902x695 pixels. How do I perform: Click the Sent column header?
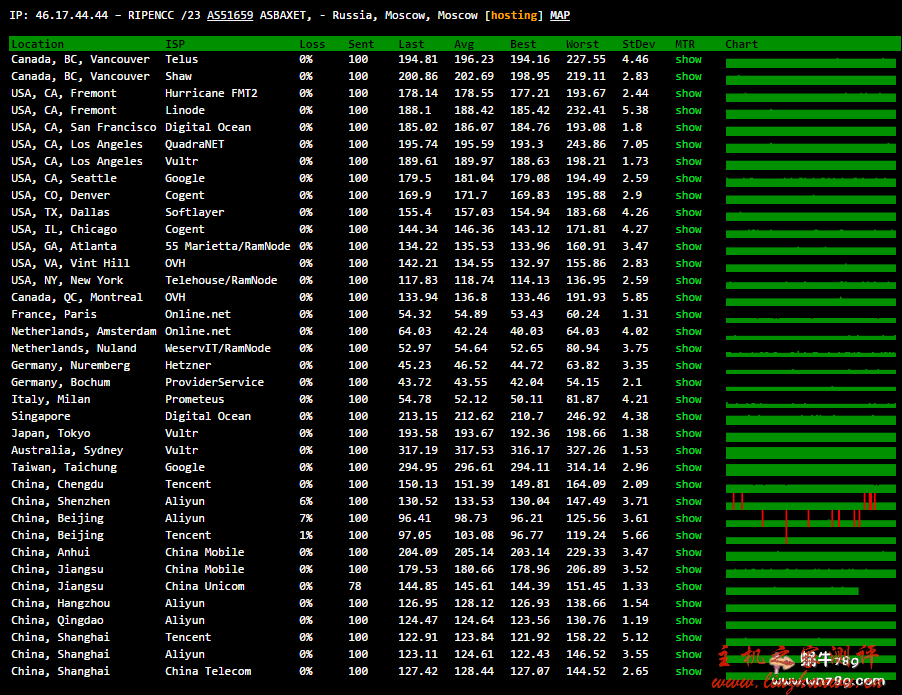coord(361,44)
